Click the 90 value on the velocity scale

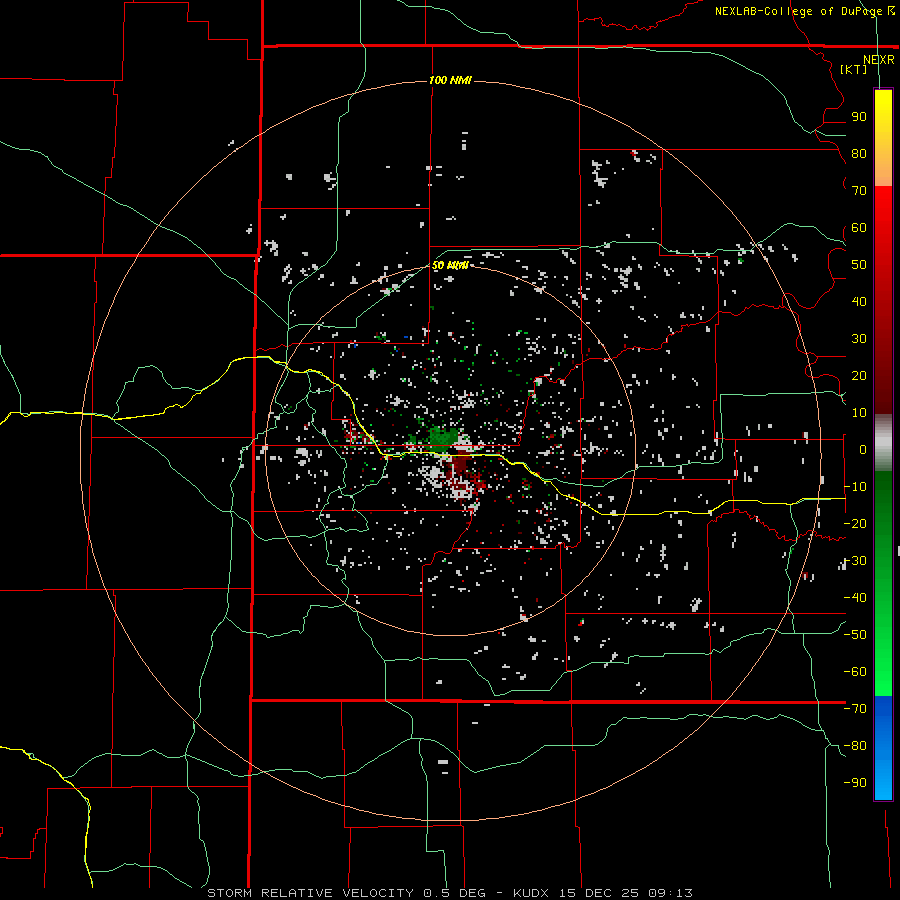[x=859, y=117]
